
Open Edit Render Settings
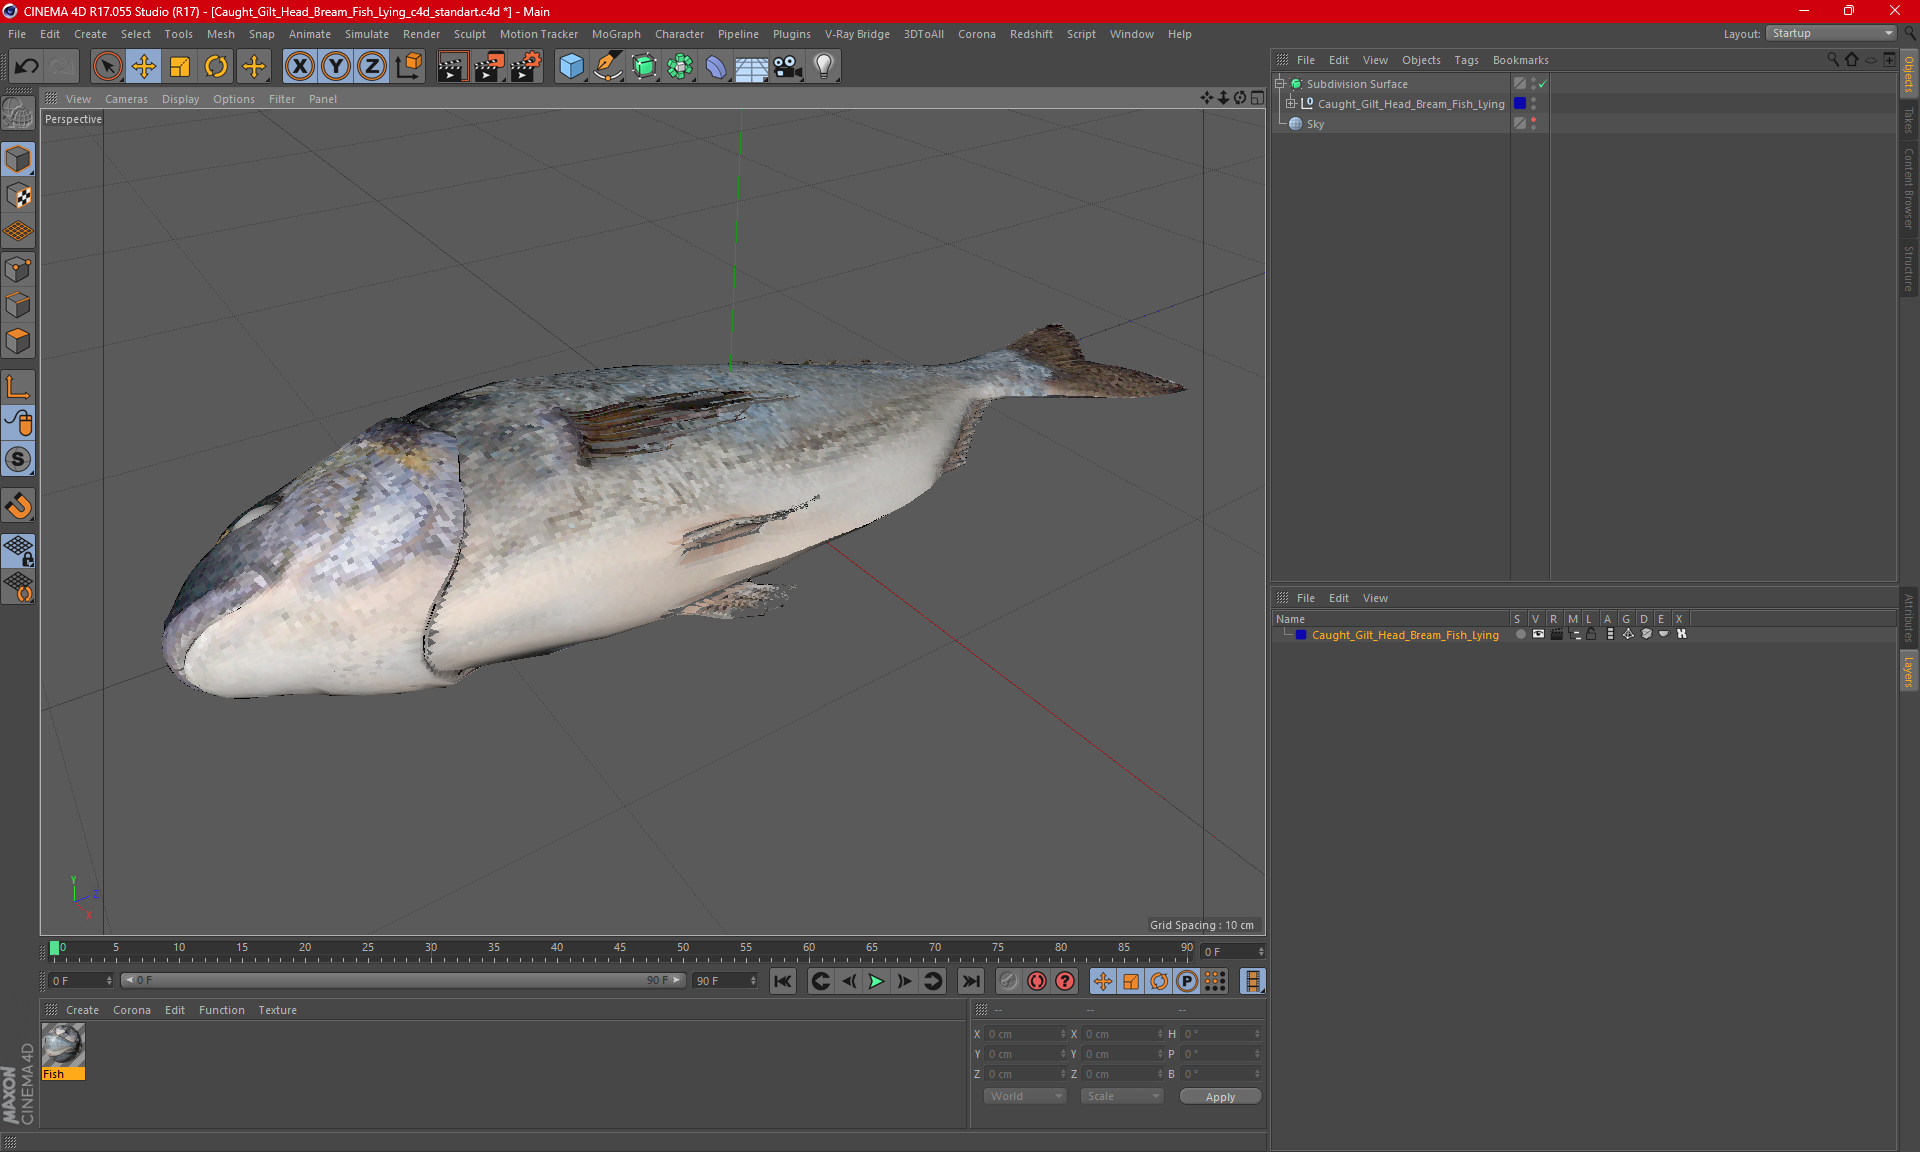pyautogui.click(x=526, y=66)
